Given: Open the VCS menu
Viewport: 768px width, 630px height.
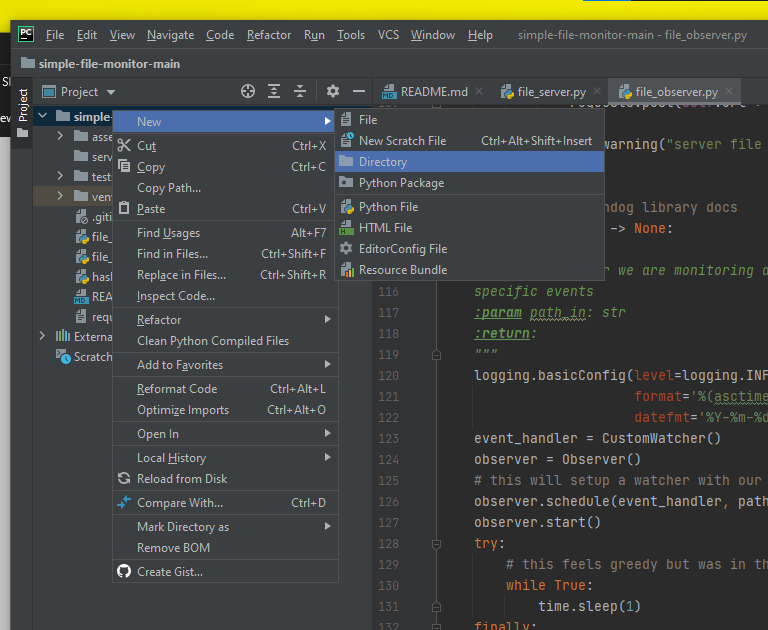Looking at the screenshot, I should pyautogui.click(x=388, y=35).
